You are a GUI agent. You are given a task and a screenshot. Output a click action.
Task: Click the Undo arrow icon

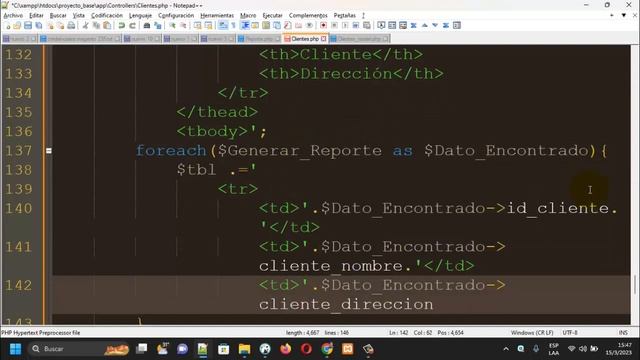pos(121,25)
